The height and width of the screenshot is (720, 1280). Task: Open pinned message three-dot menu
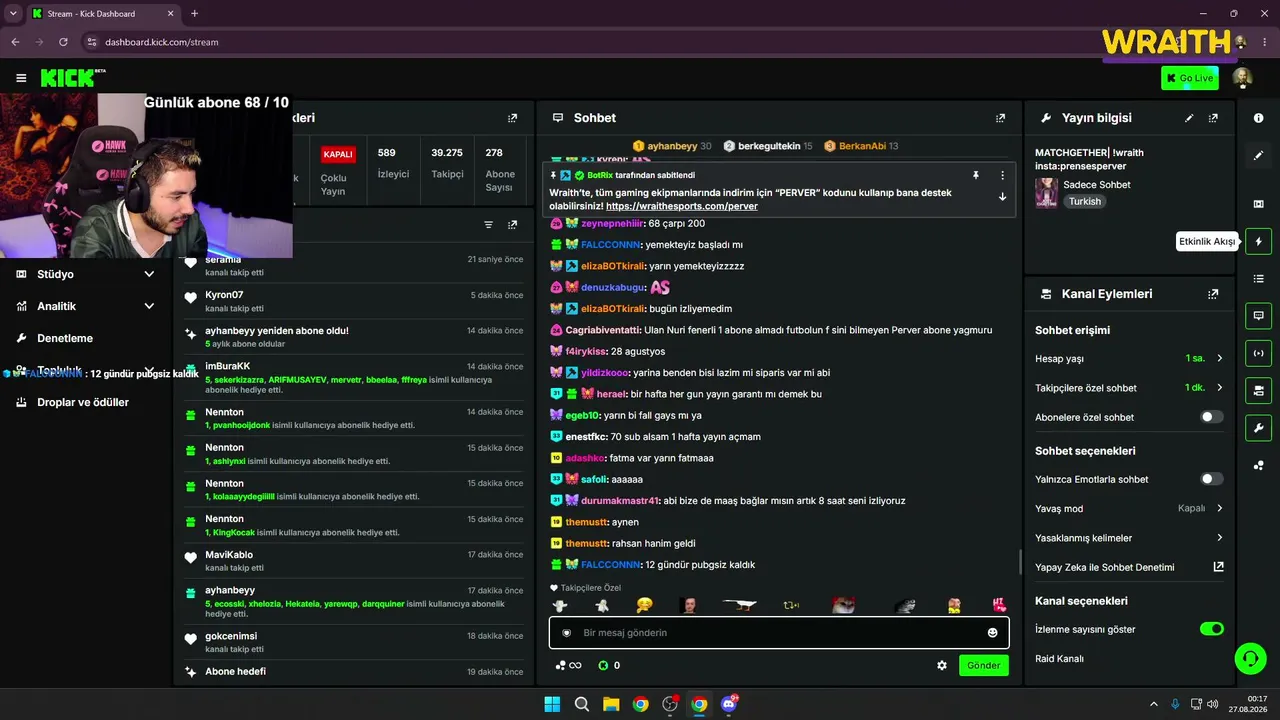click(x=1002, y=175)
